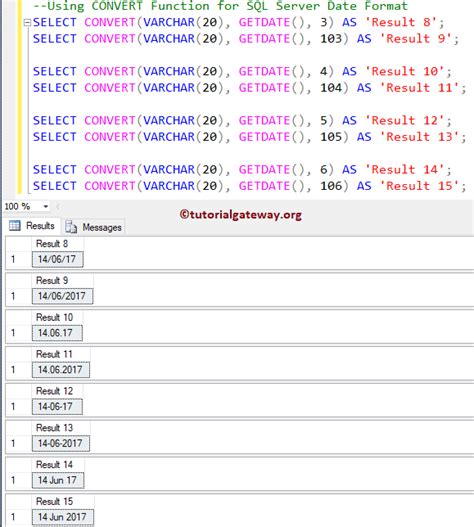474x527 pixels.
Task: Select the 14/06/2017 result cell
Action: click(63, 296)
